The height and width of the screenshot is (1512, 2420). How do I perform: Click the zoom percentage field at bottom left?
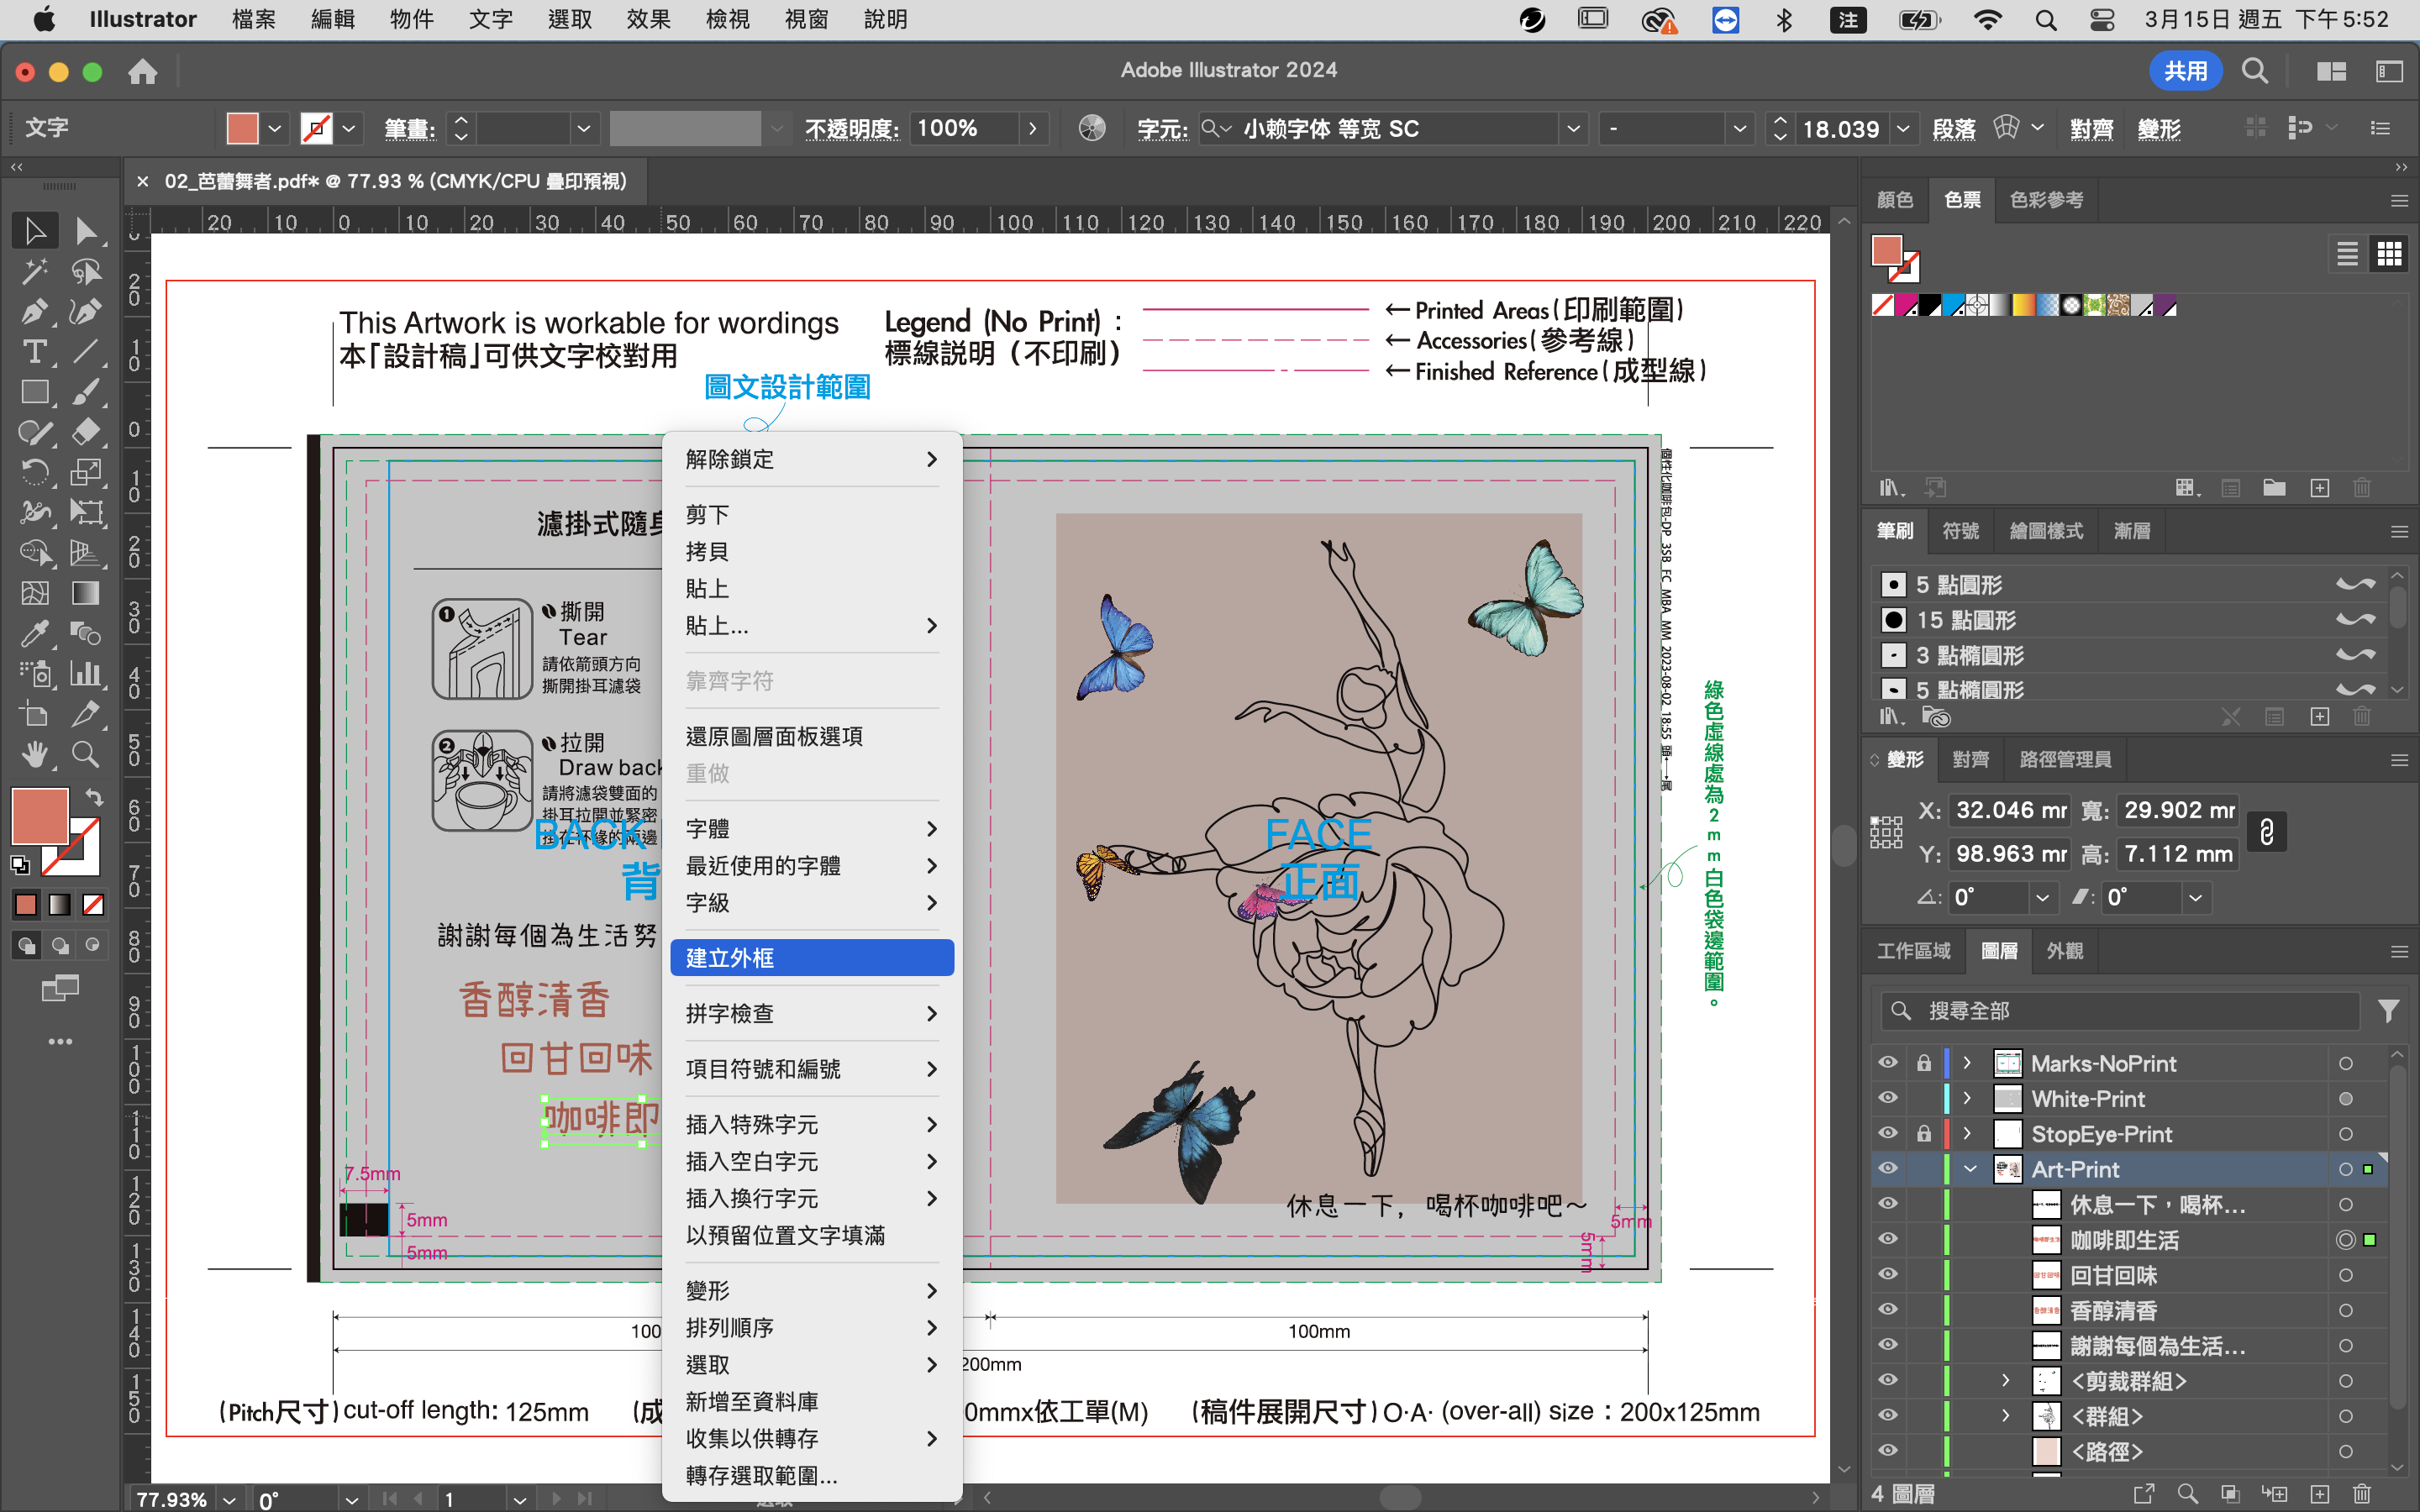[172, 1497]
